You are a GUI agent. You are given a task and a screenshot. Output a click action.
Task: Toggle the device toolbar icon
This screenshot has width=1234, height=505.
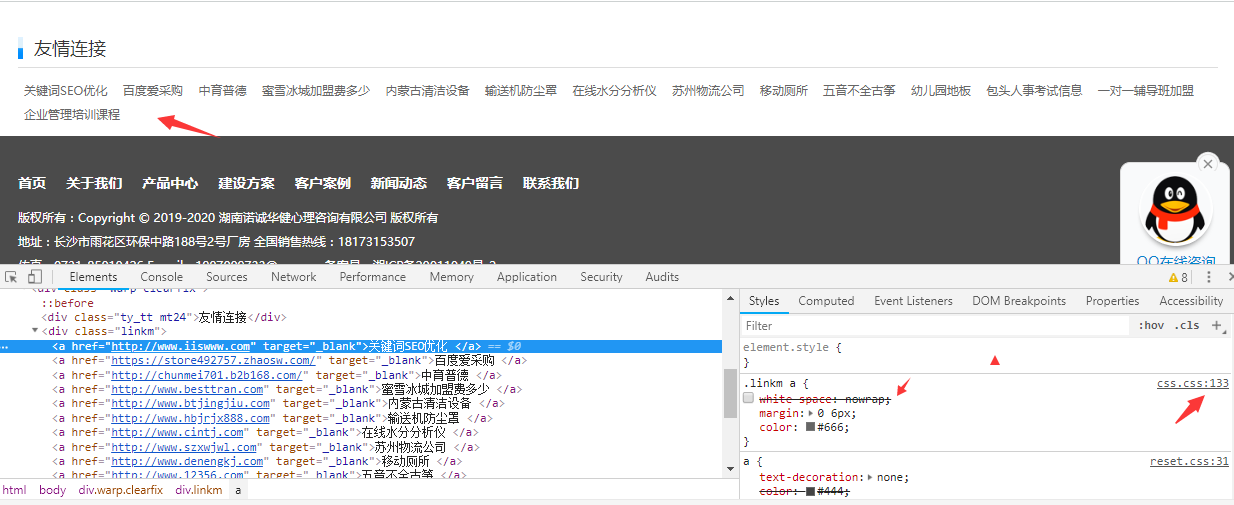pyautogui.click(x=35, y=277)
